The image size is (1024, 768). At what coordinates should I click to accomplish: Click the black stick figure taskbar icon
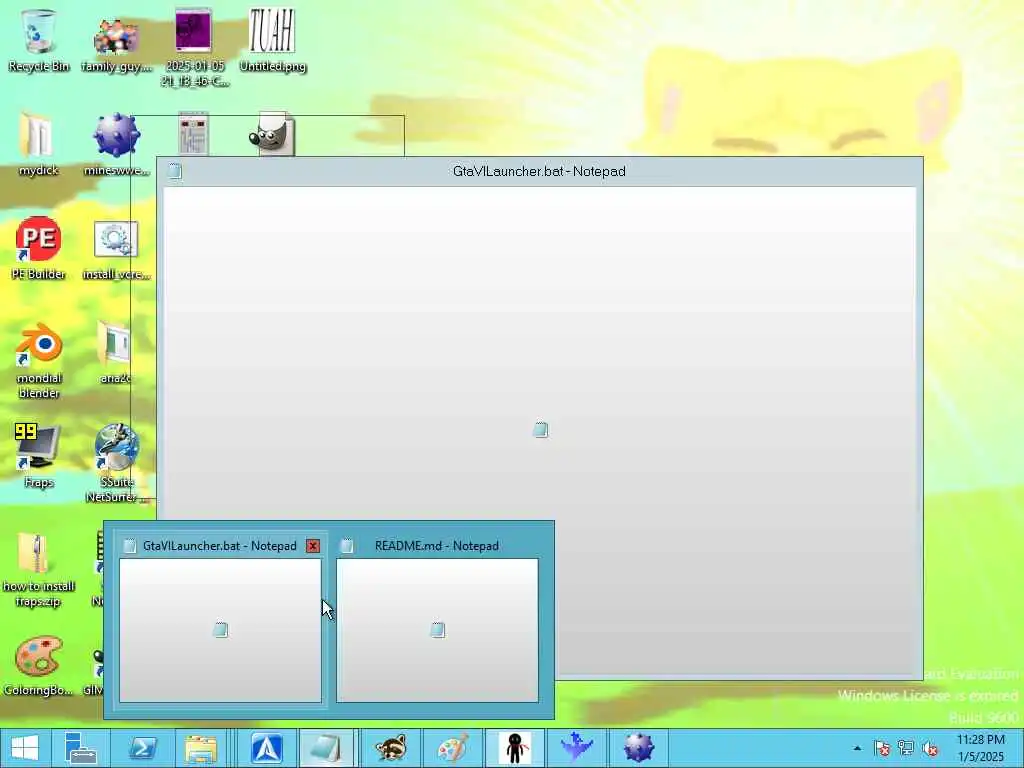coord(515,748)
